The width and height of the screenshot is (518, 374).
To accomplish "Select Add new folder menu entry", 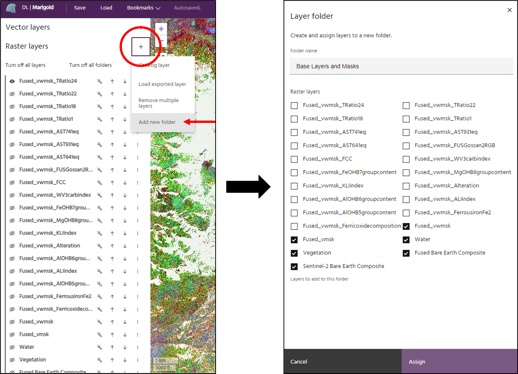I will point(162,122).
